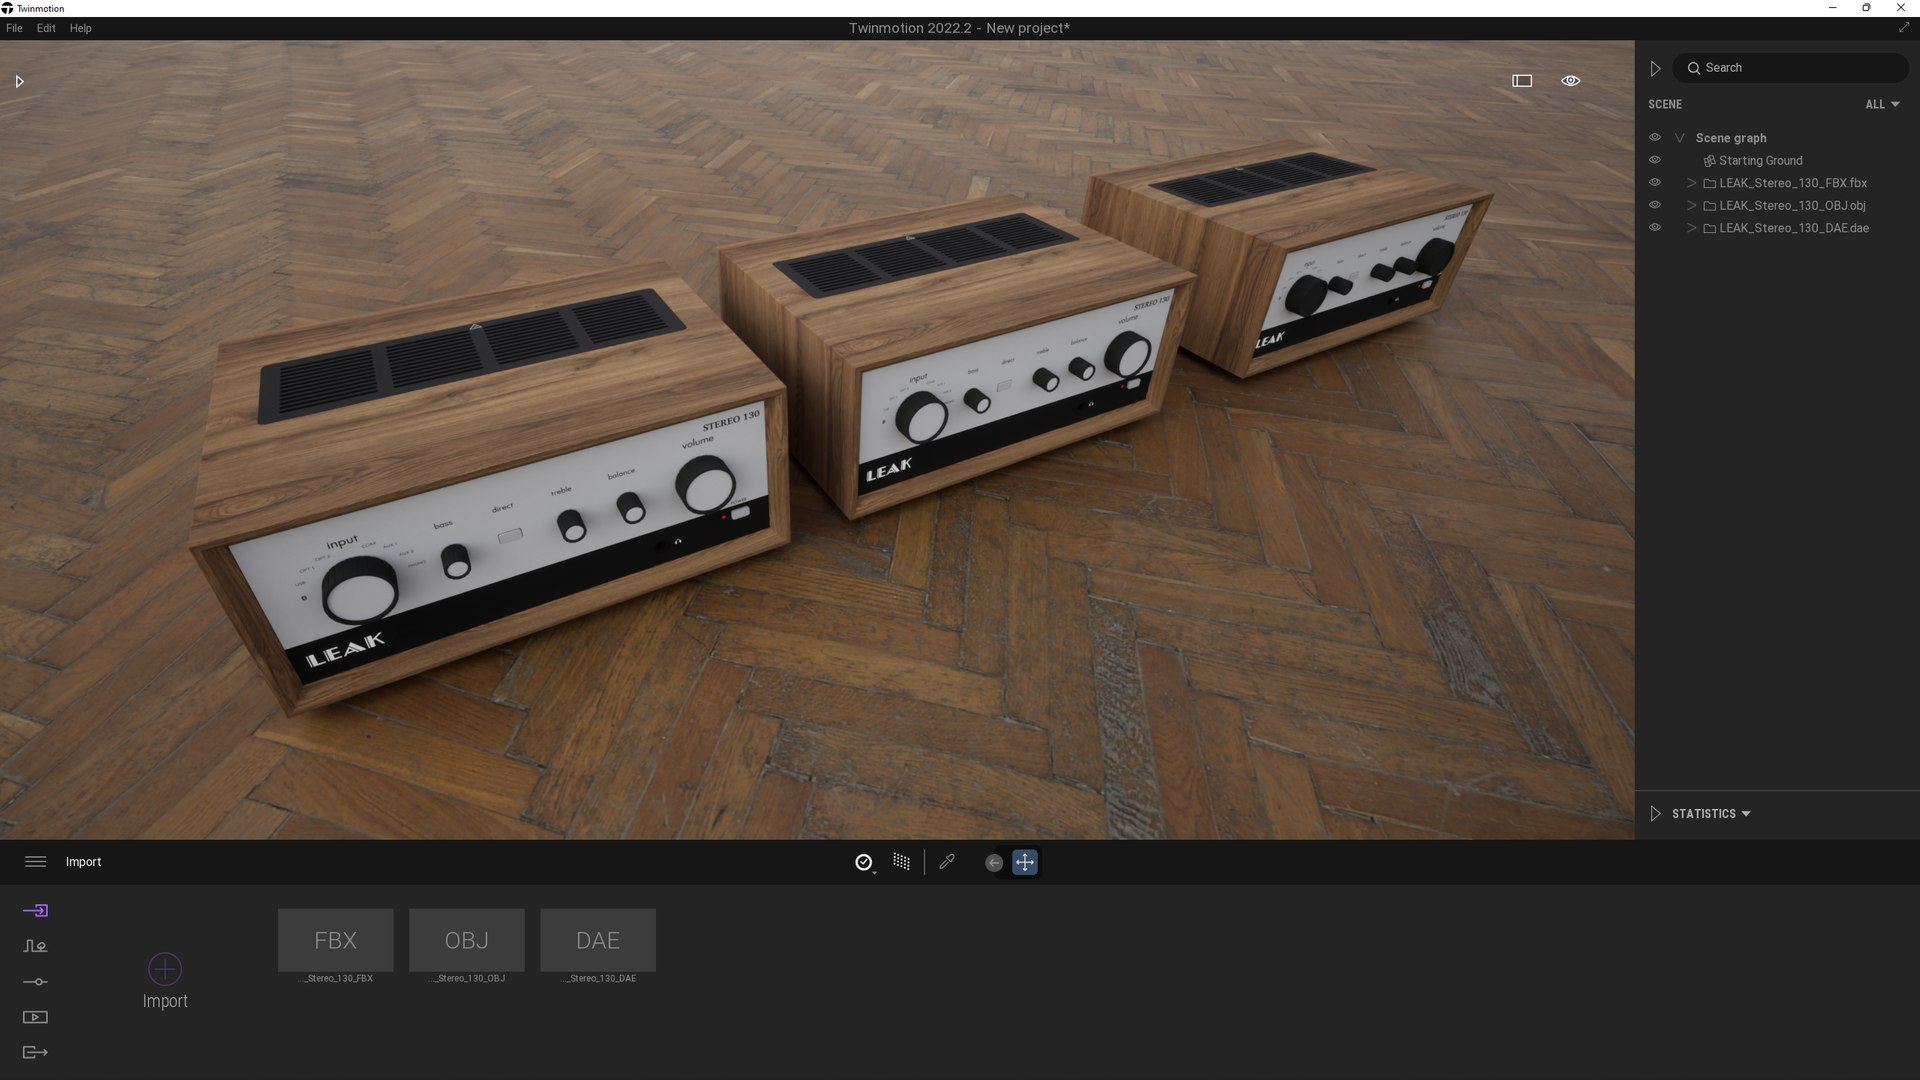This screenshot has width=1920, height=1080.
Task: Expand the left library panel arrow
Action: (x=19, y=81)
